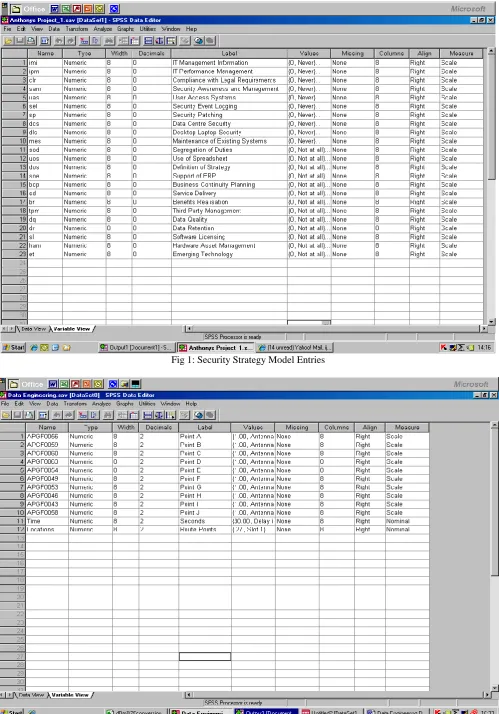Click Open File icon in Data Engineering window toolbar
The height and width of the screenshot is (714, 499).
click(x=6, y=415)
